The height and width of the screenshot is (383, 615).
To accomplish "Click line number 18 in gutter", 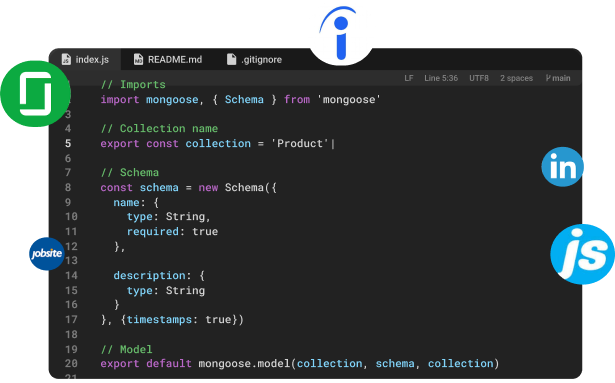I will click(x=71, y=334).
